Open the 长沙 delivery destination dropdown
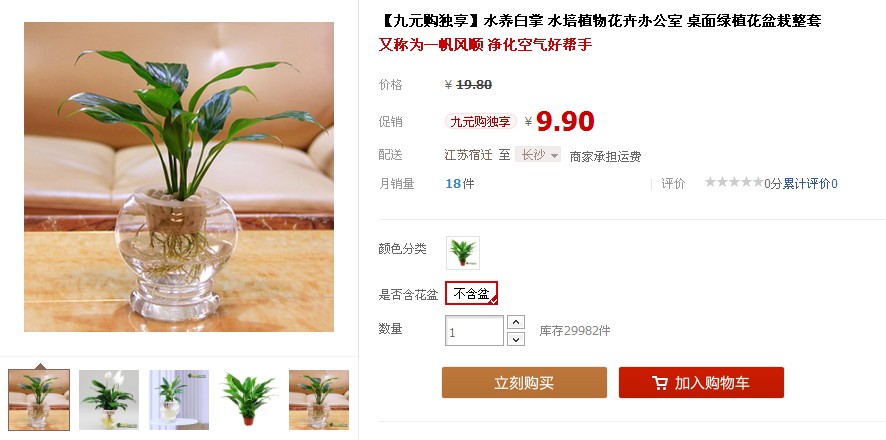This screenshot has width=886, height=440. tap(537, 155)
